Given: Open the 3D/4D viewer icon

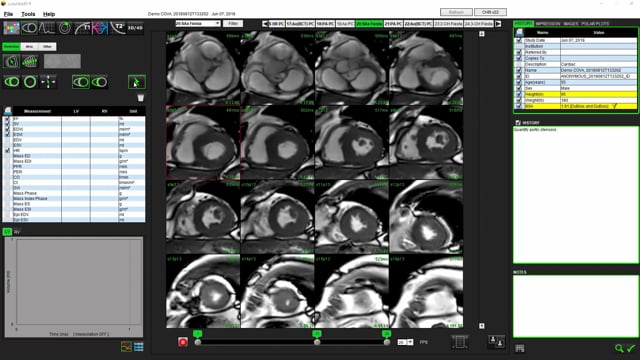Looking at the screenshot, I should [x=135, y=28].
